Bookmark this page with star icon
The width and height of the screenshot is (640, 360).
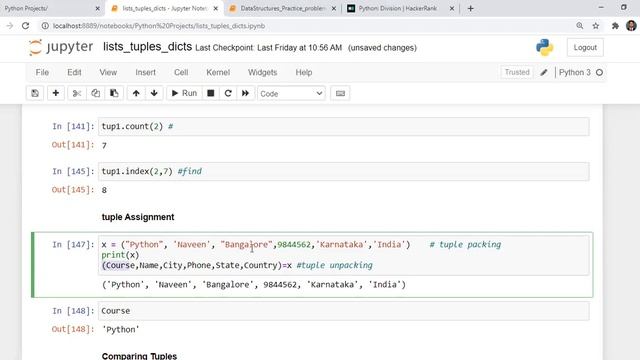pyautogui.click(x=596, y=26)
